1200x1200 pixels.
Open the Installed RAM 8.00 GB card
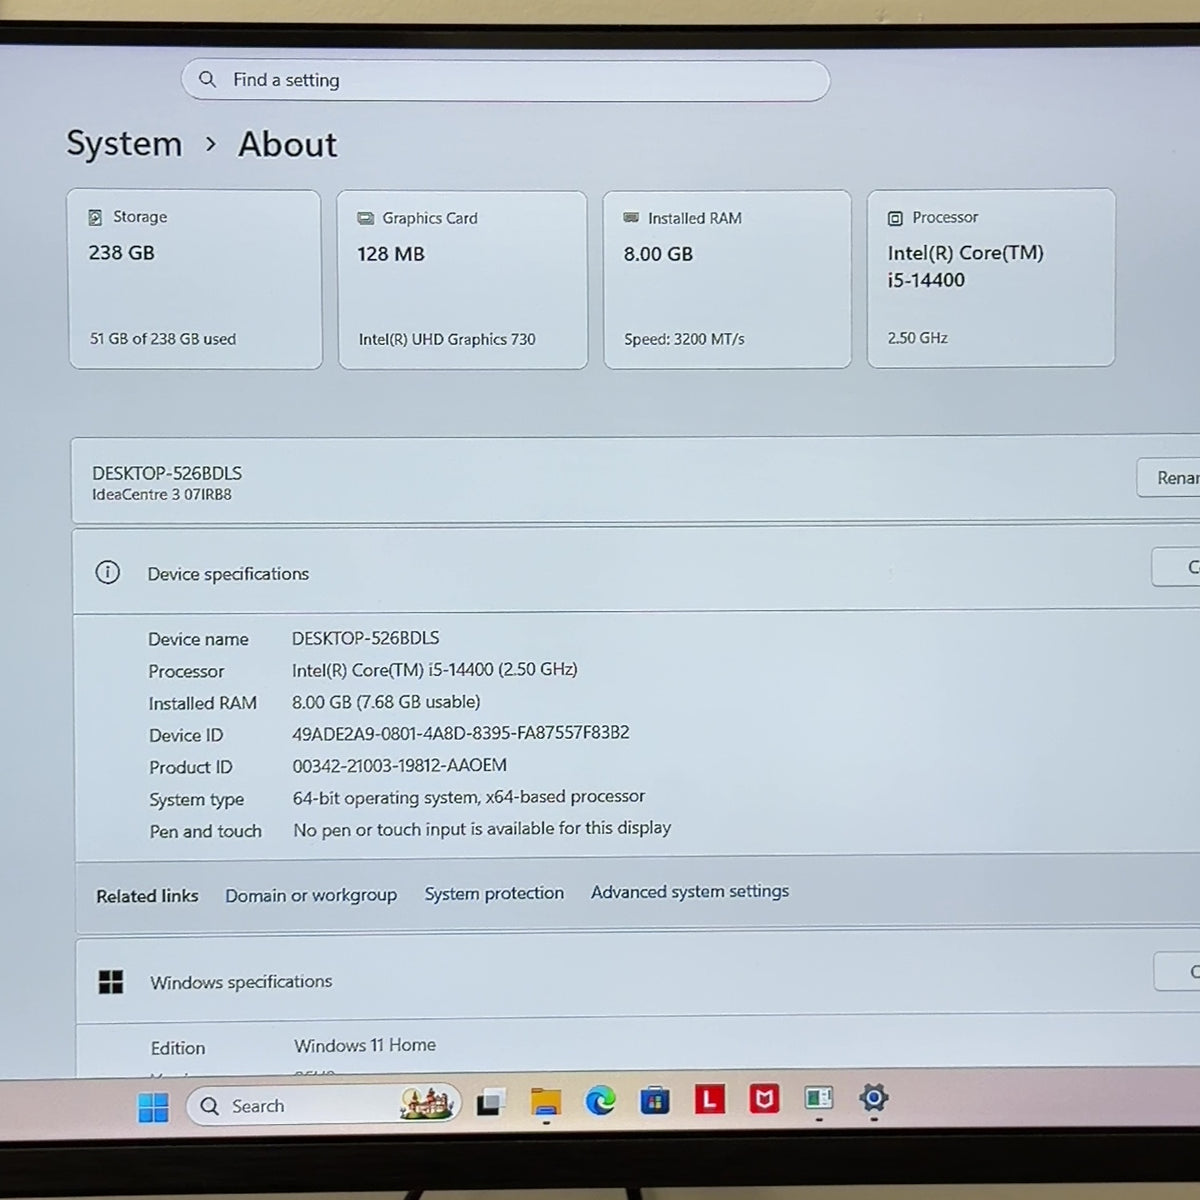[727, 279]
